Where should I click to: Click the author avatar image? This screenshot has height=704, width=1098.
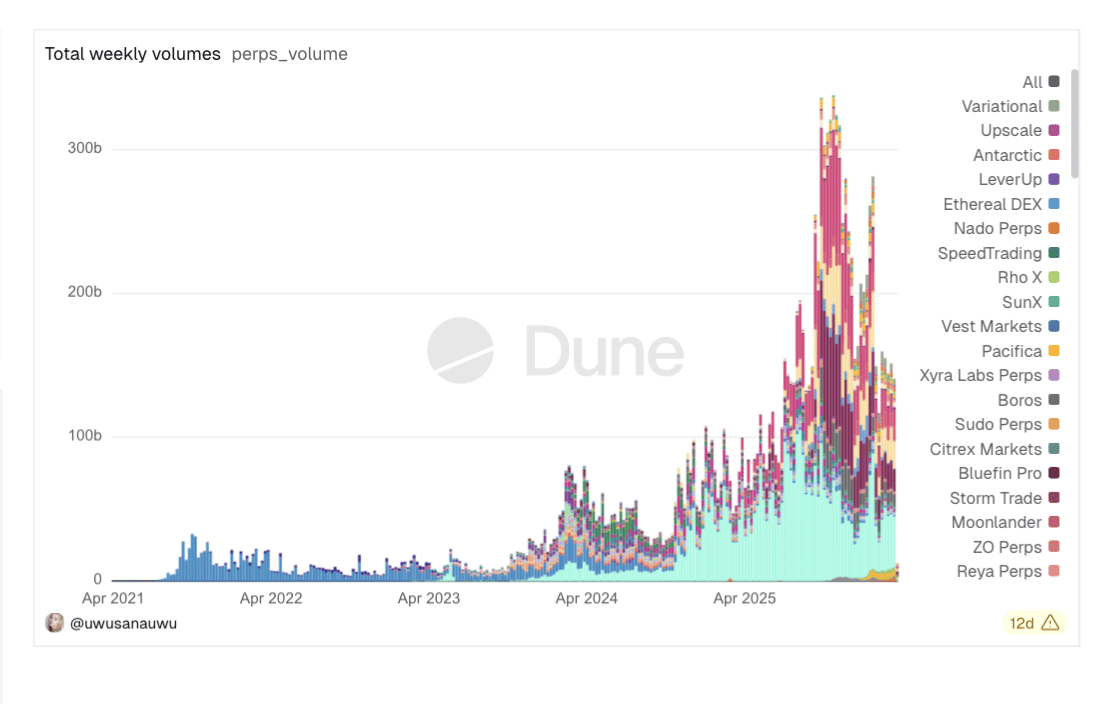point(54,623)
